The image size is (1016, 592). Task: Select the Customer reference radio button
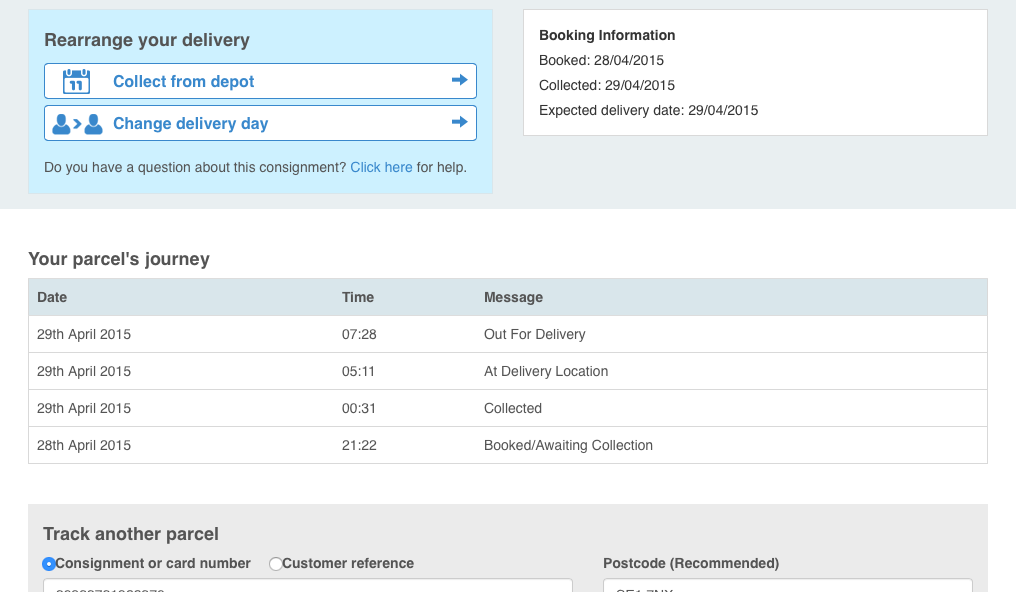[276, 564]
